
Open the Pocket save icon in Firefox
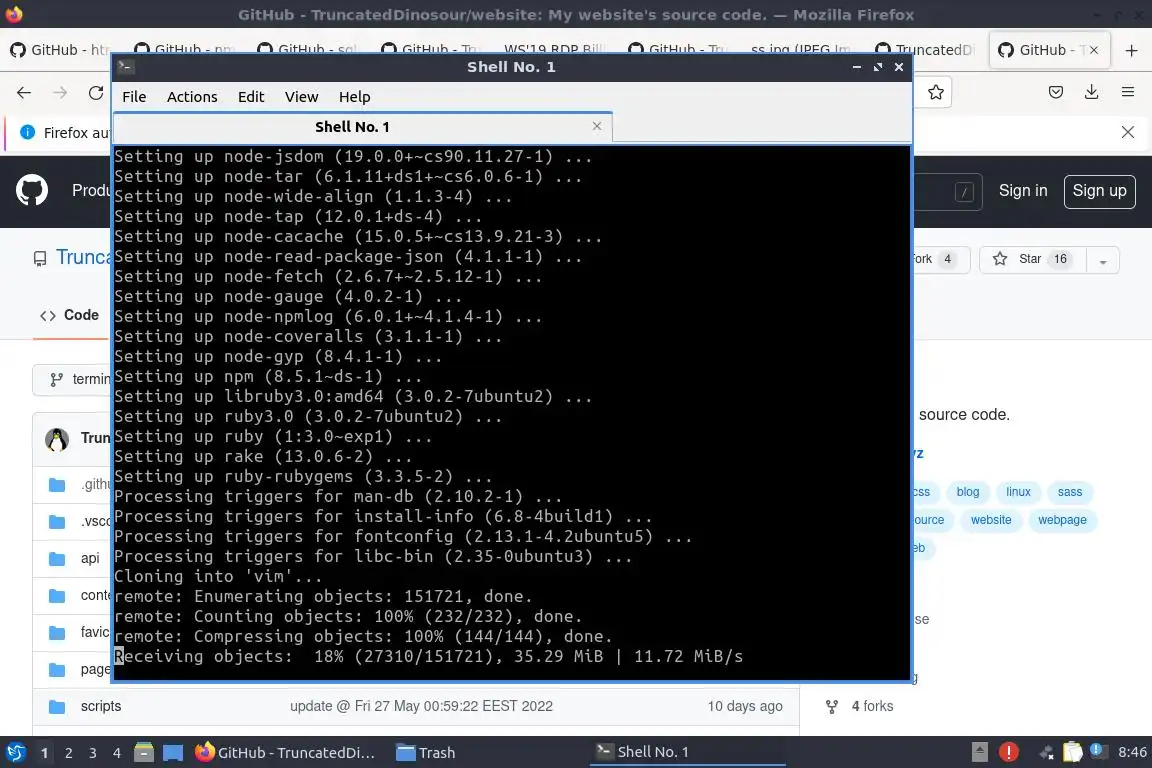tap(1056, 92)
